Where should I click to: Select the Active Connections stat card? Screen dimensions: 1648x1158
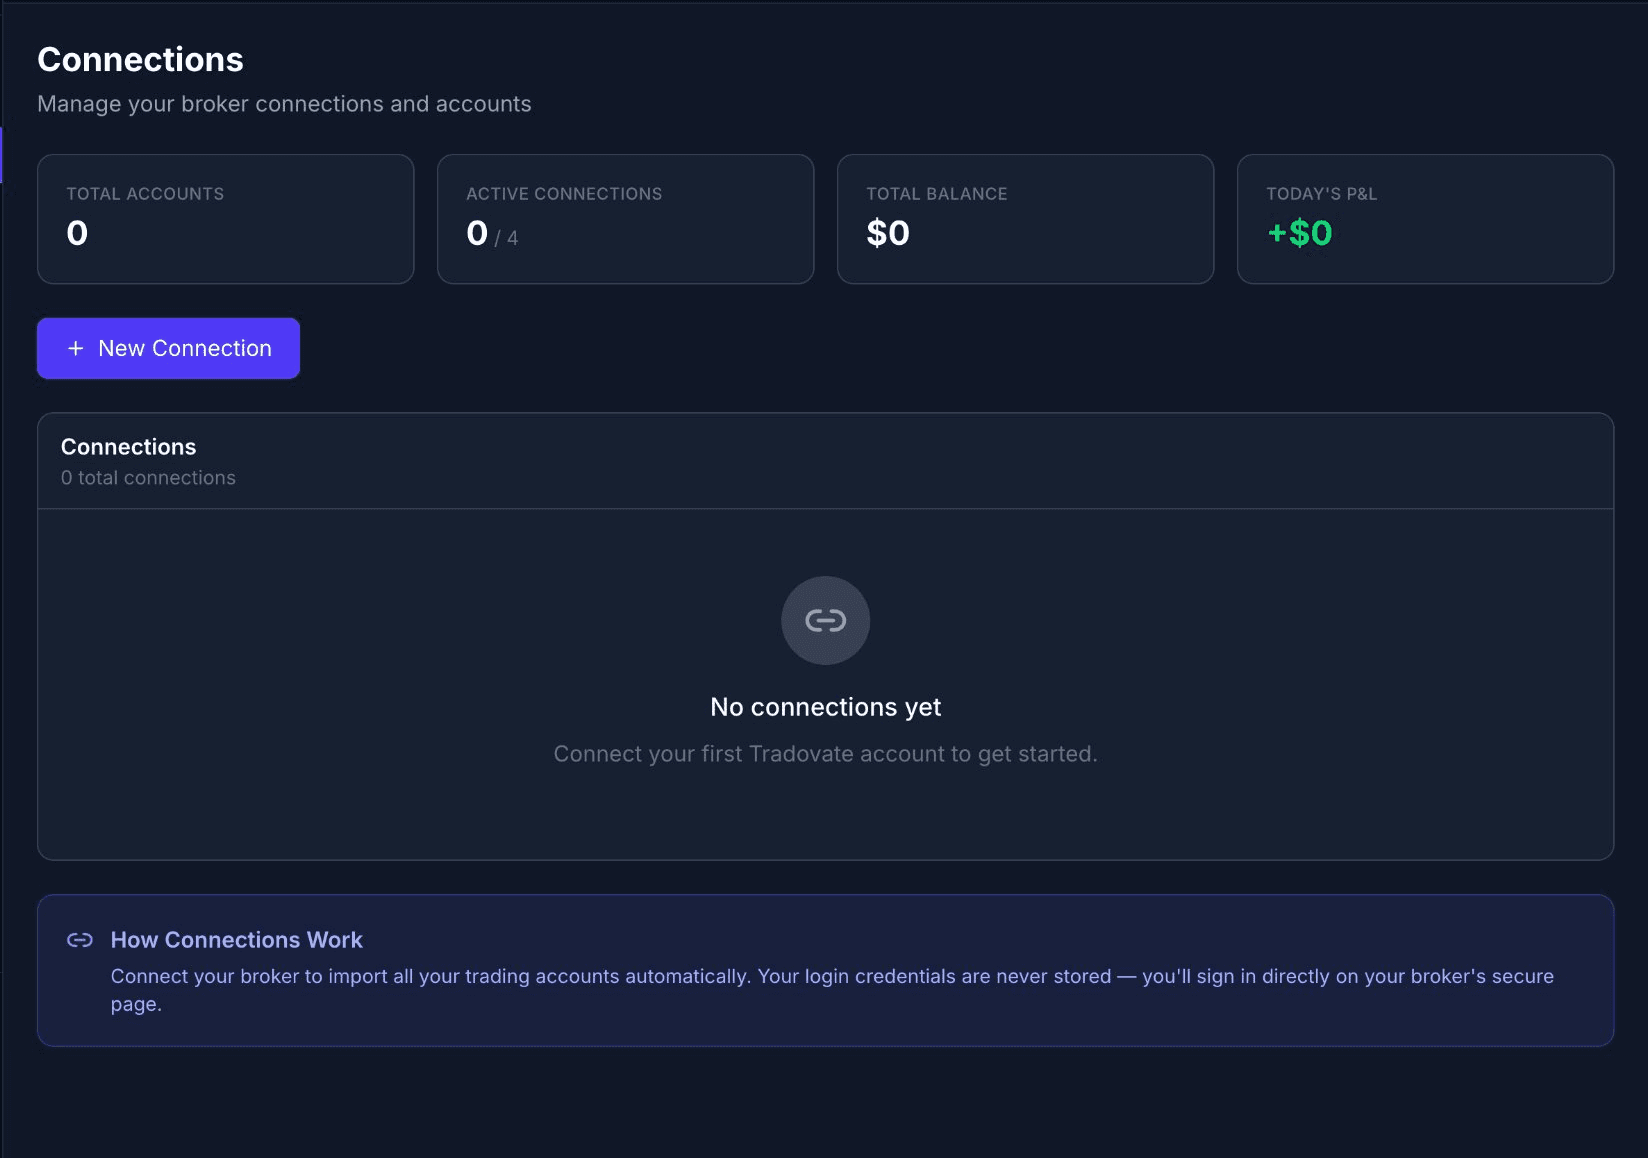pos(625,218)
